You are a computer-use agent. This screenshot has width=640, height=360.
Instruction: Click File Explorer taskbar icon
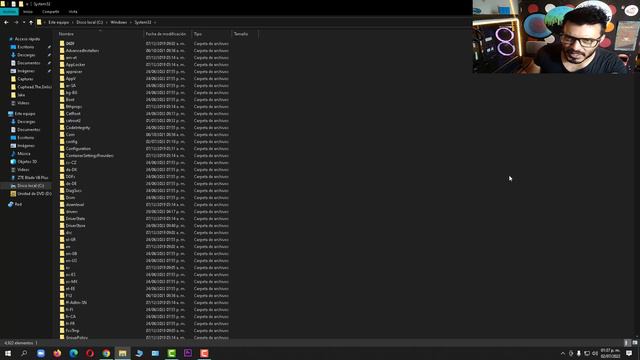[122, 353]
